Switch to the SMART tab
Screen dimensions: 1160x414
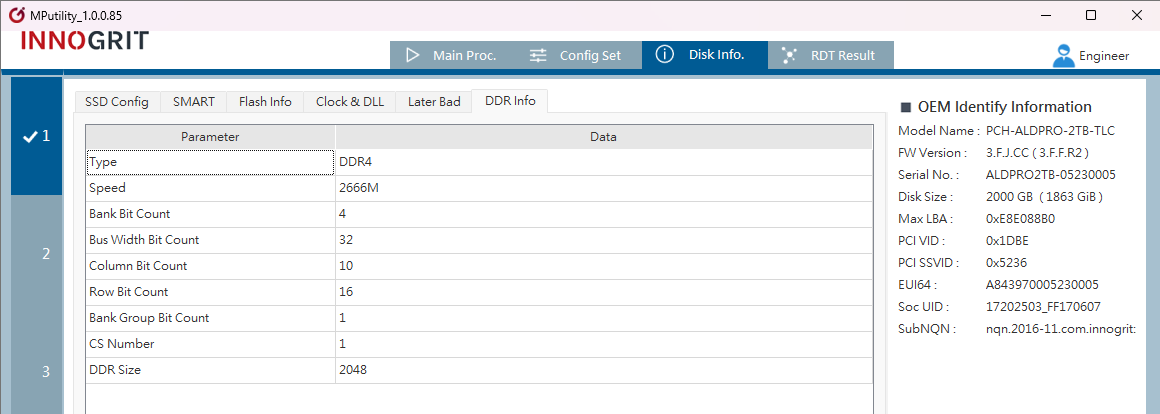[x=193, y=101]
